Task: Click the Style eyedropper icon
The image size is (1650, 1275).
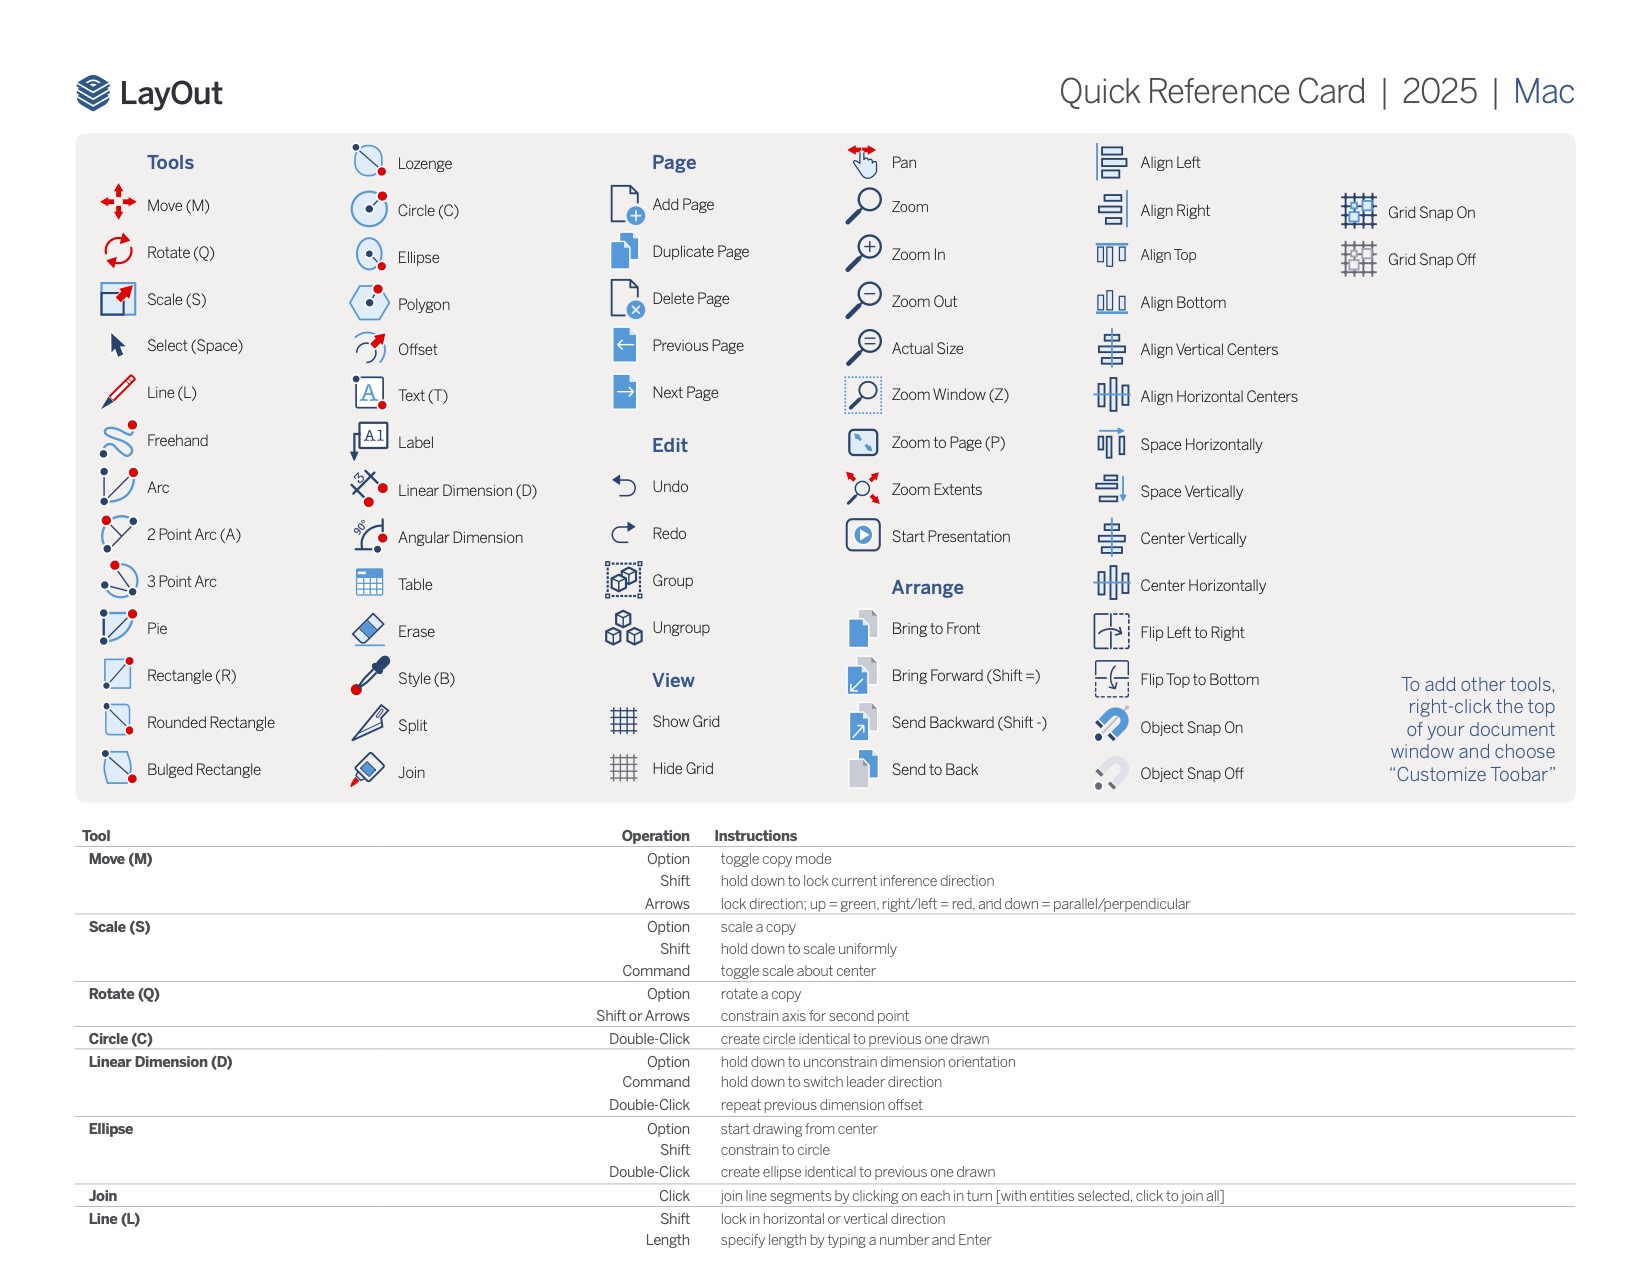Action: coord(369,676)
